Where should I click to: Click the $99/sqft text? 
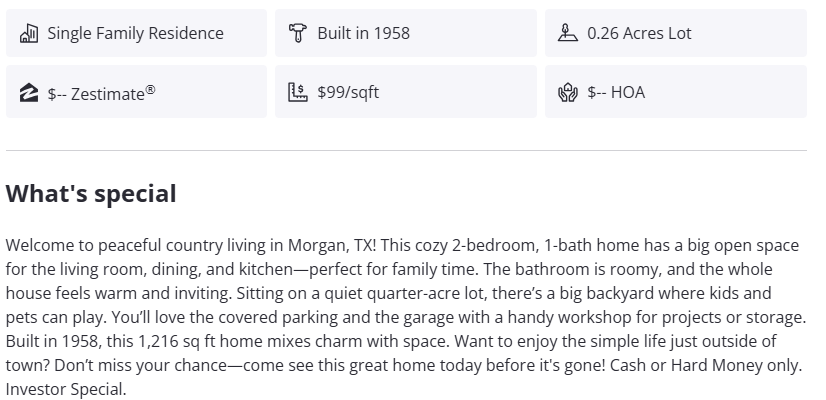348,93
